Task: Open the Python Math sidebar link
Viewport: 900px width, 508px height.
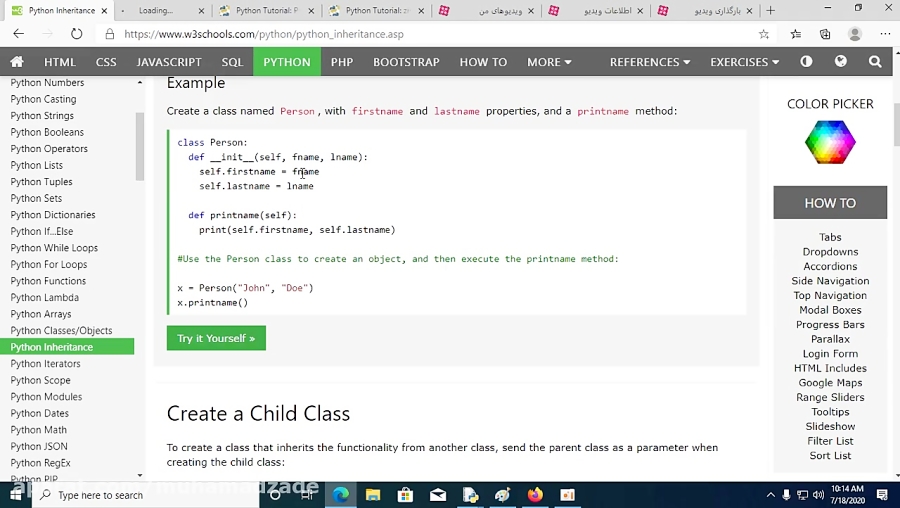Action: click(38, 429)
